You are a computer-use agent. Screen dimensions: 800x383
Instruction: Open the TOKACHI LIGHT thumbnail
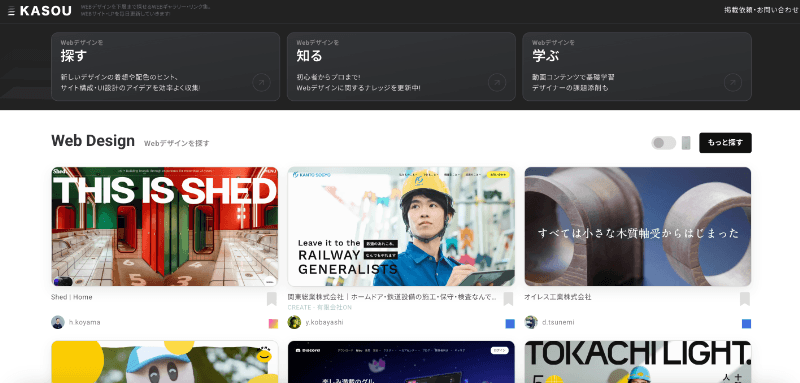click(638, 362)
